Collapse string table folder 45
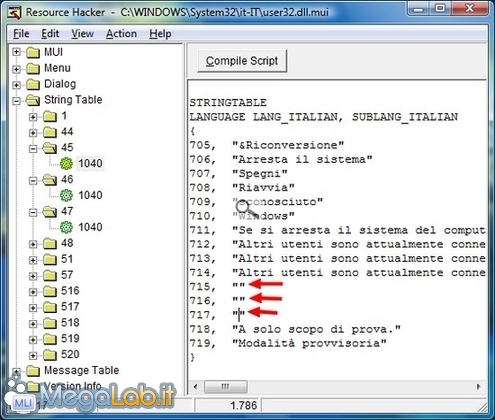495x420 pixels. coord(33,149)
